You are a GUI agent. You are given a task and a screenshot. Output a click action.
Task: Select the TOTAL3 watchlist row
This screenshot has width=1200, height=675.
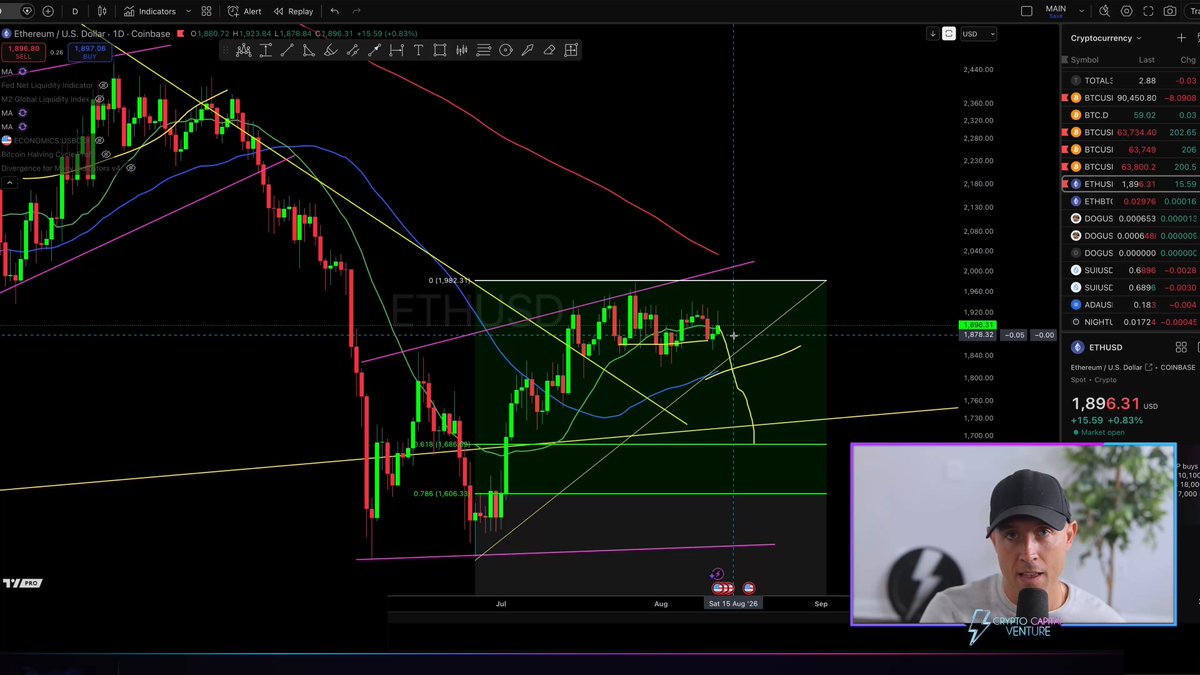coord(1130,80)
